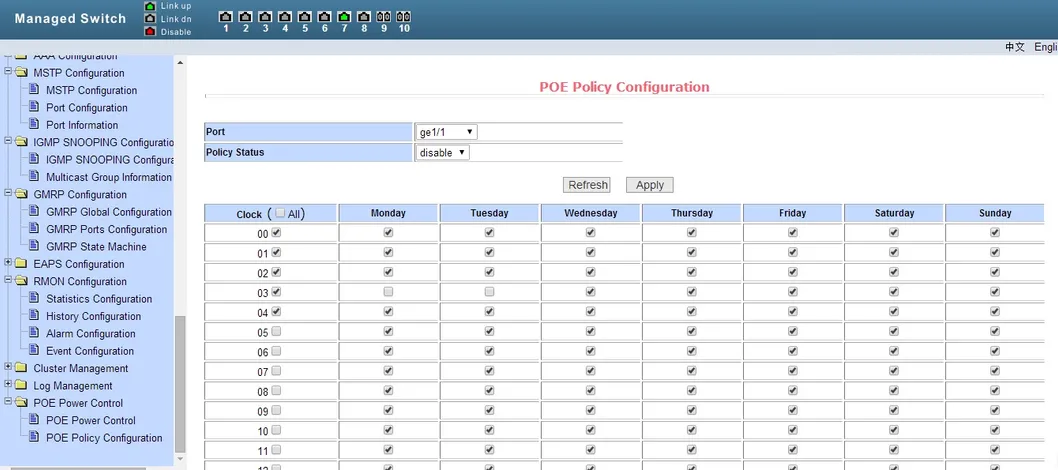Click the Refresh button

(x=586, y=185)
